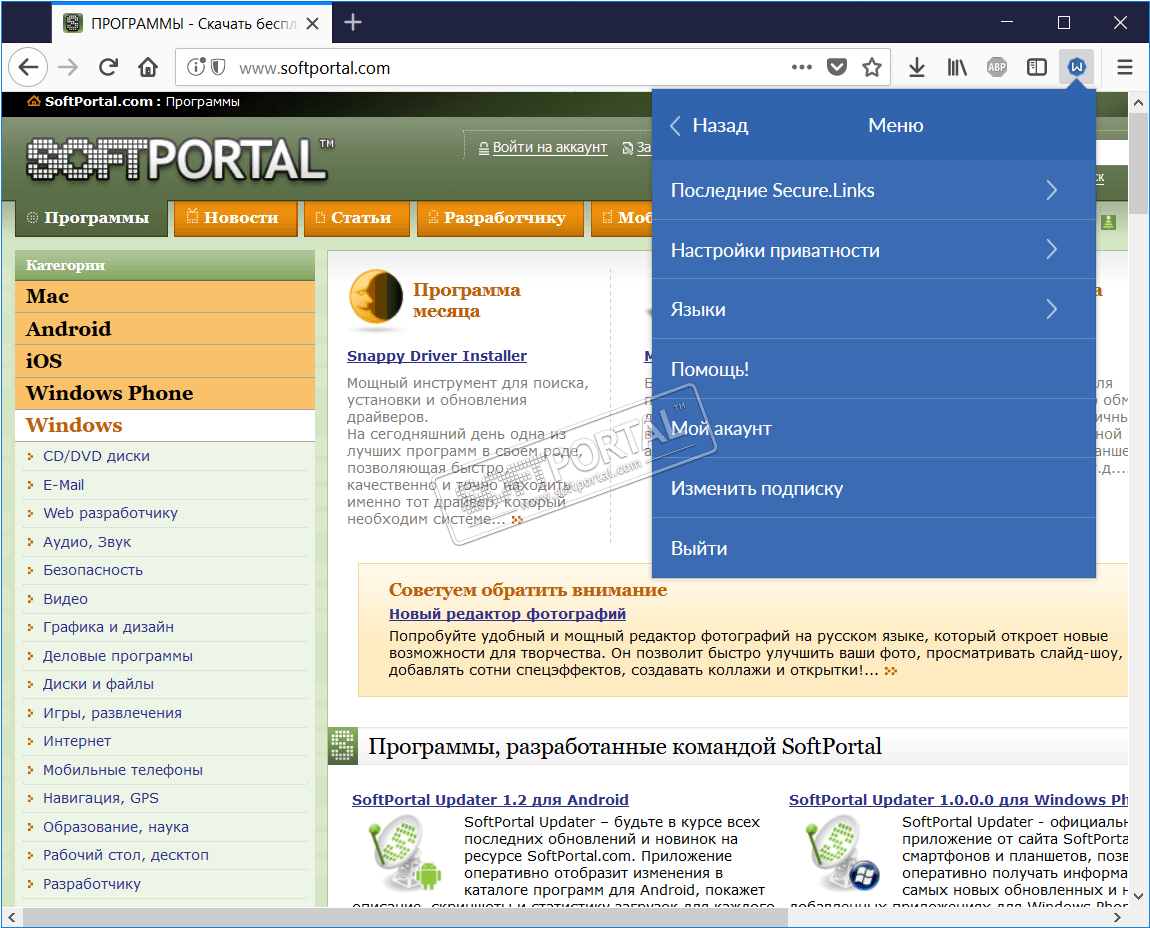Open Web разработчику subcategory
Image resolution: width=1150 pixels, height=928 pixels.
(x=110, y=513)
